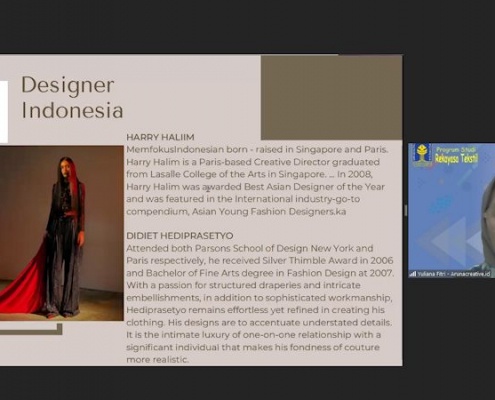Select Yuliana Fitri's participant video tile

pos(452,210)
